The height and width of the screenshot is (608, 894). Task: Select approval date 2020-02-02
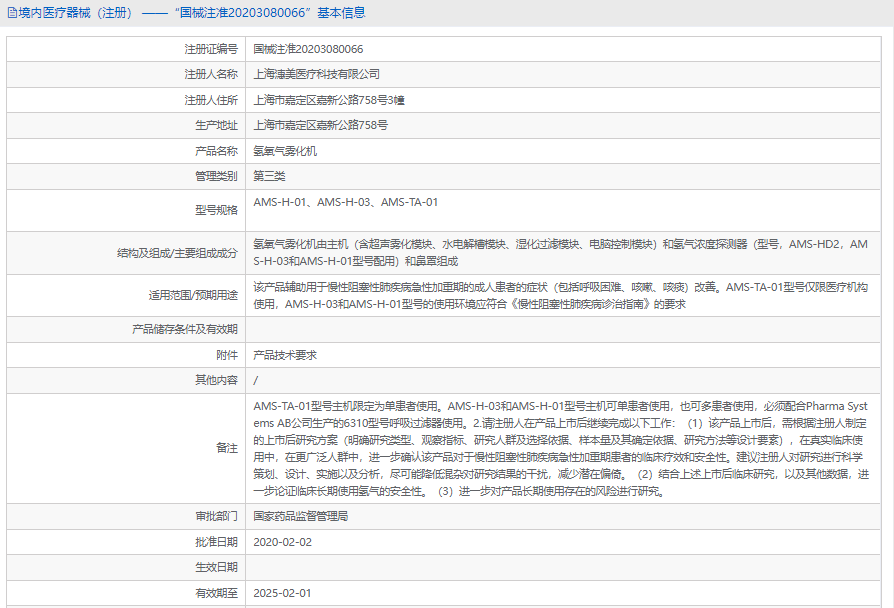click(283, 542)
